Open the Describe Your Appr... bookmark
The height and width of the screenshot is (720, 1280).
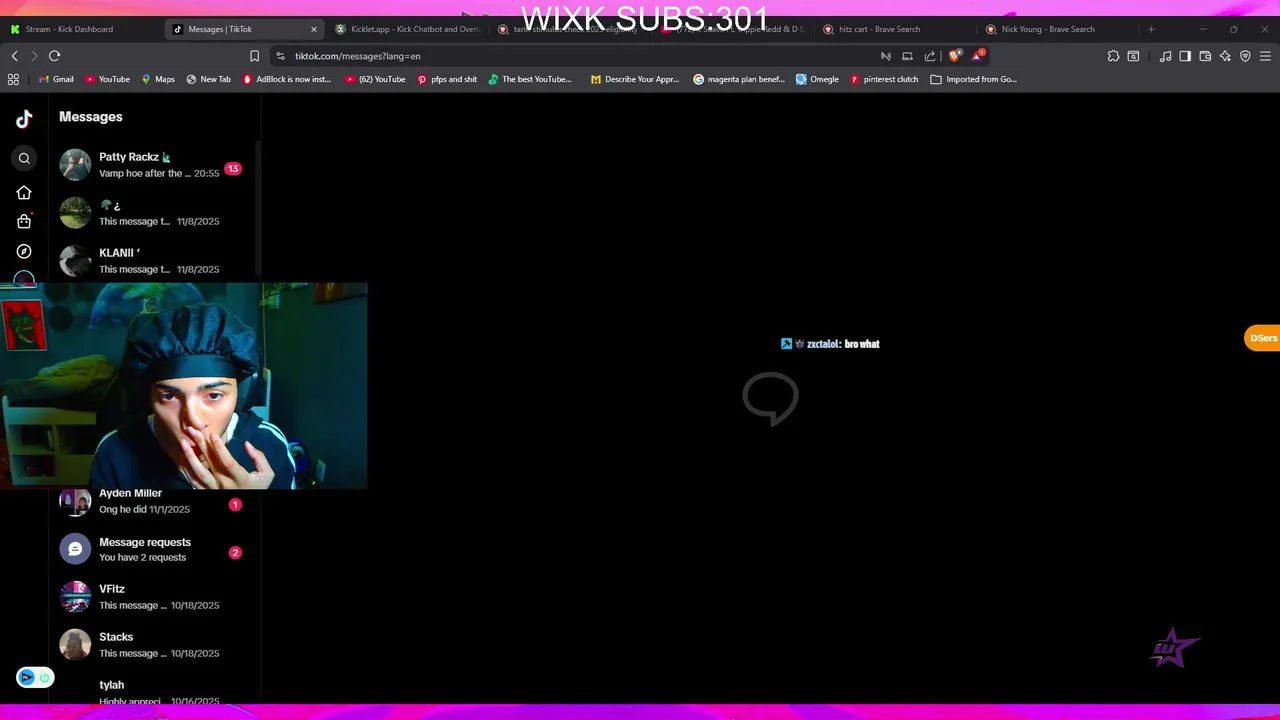click(x=635, y=79)
